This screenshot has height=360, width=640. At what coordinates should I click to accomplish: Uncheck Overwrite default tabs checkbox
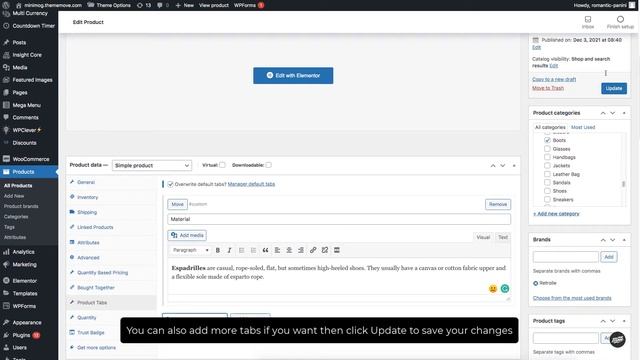[x=170, y=184]
